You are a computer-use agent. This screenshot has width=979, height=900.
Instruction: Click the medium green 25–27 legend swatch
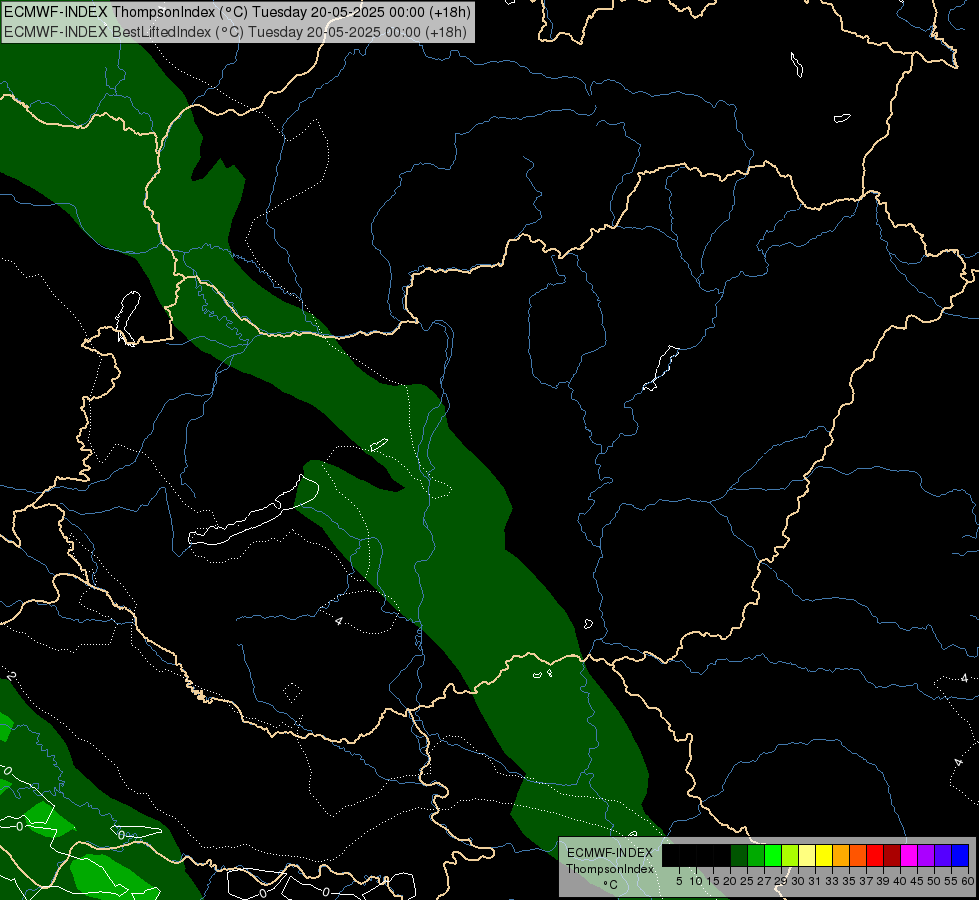[756, 855]
